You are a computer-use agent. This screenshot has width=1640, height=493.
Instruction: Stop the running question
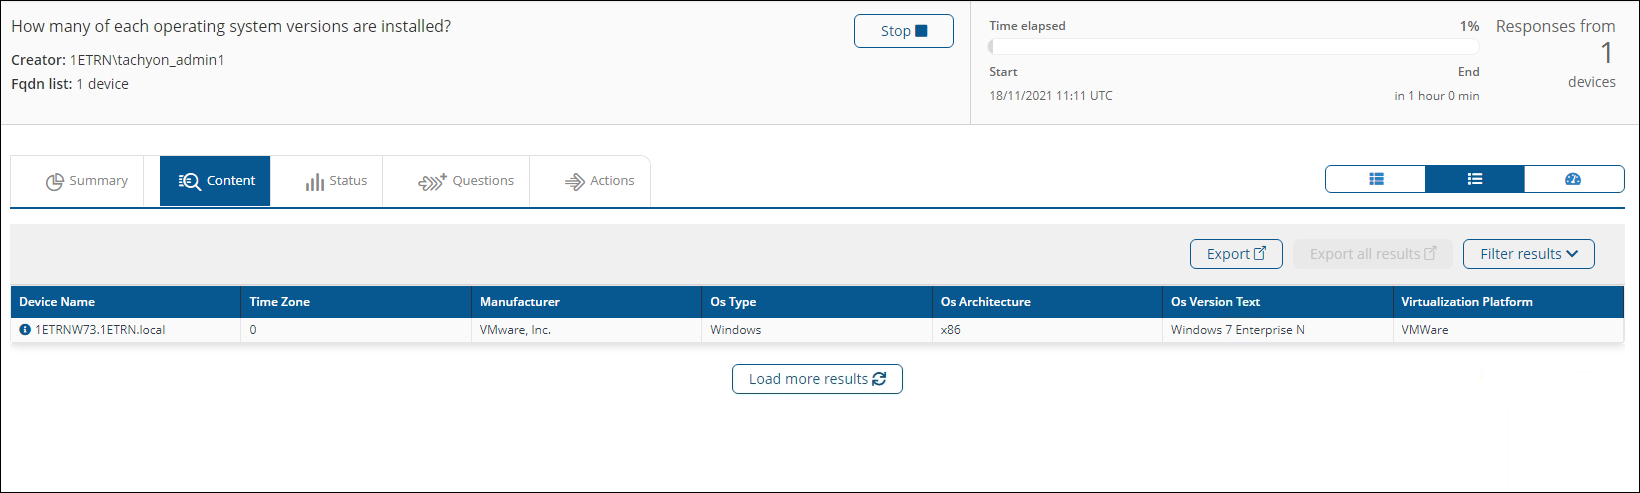click(x=903, y=31)
